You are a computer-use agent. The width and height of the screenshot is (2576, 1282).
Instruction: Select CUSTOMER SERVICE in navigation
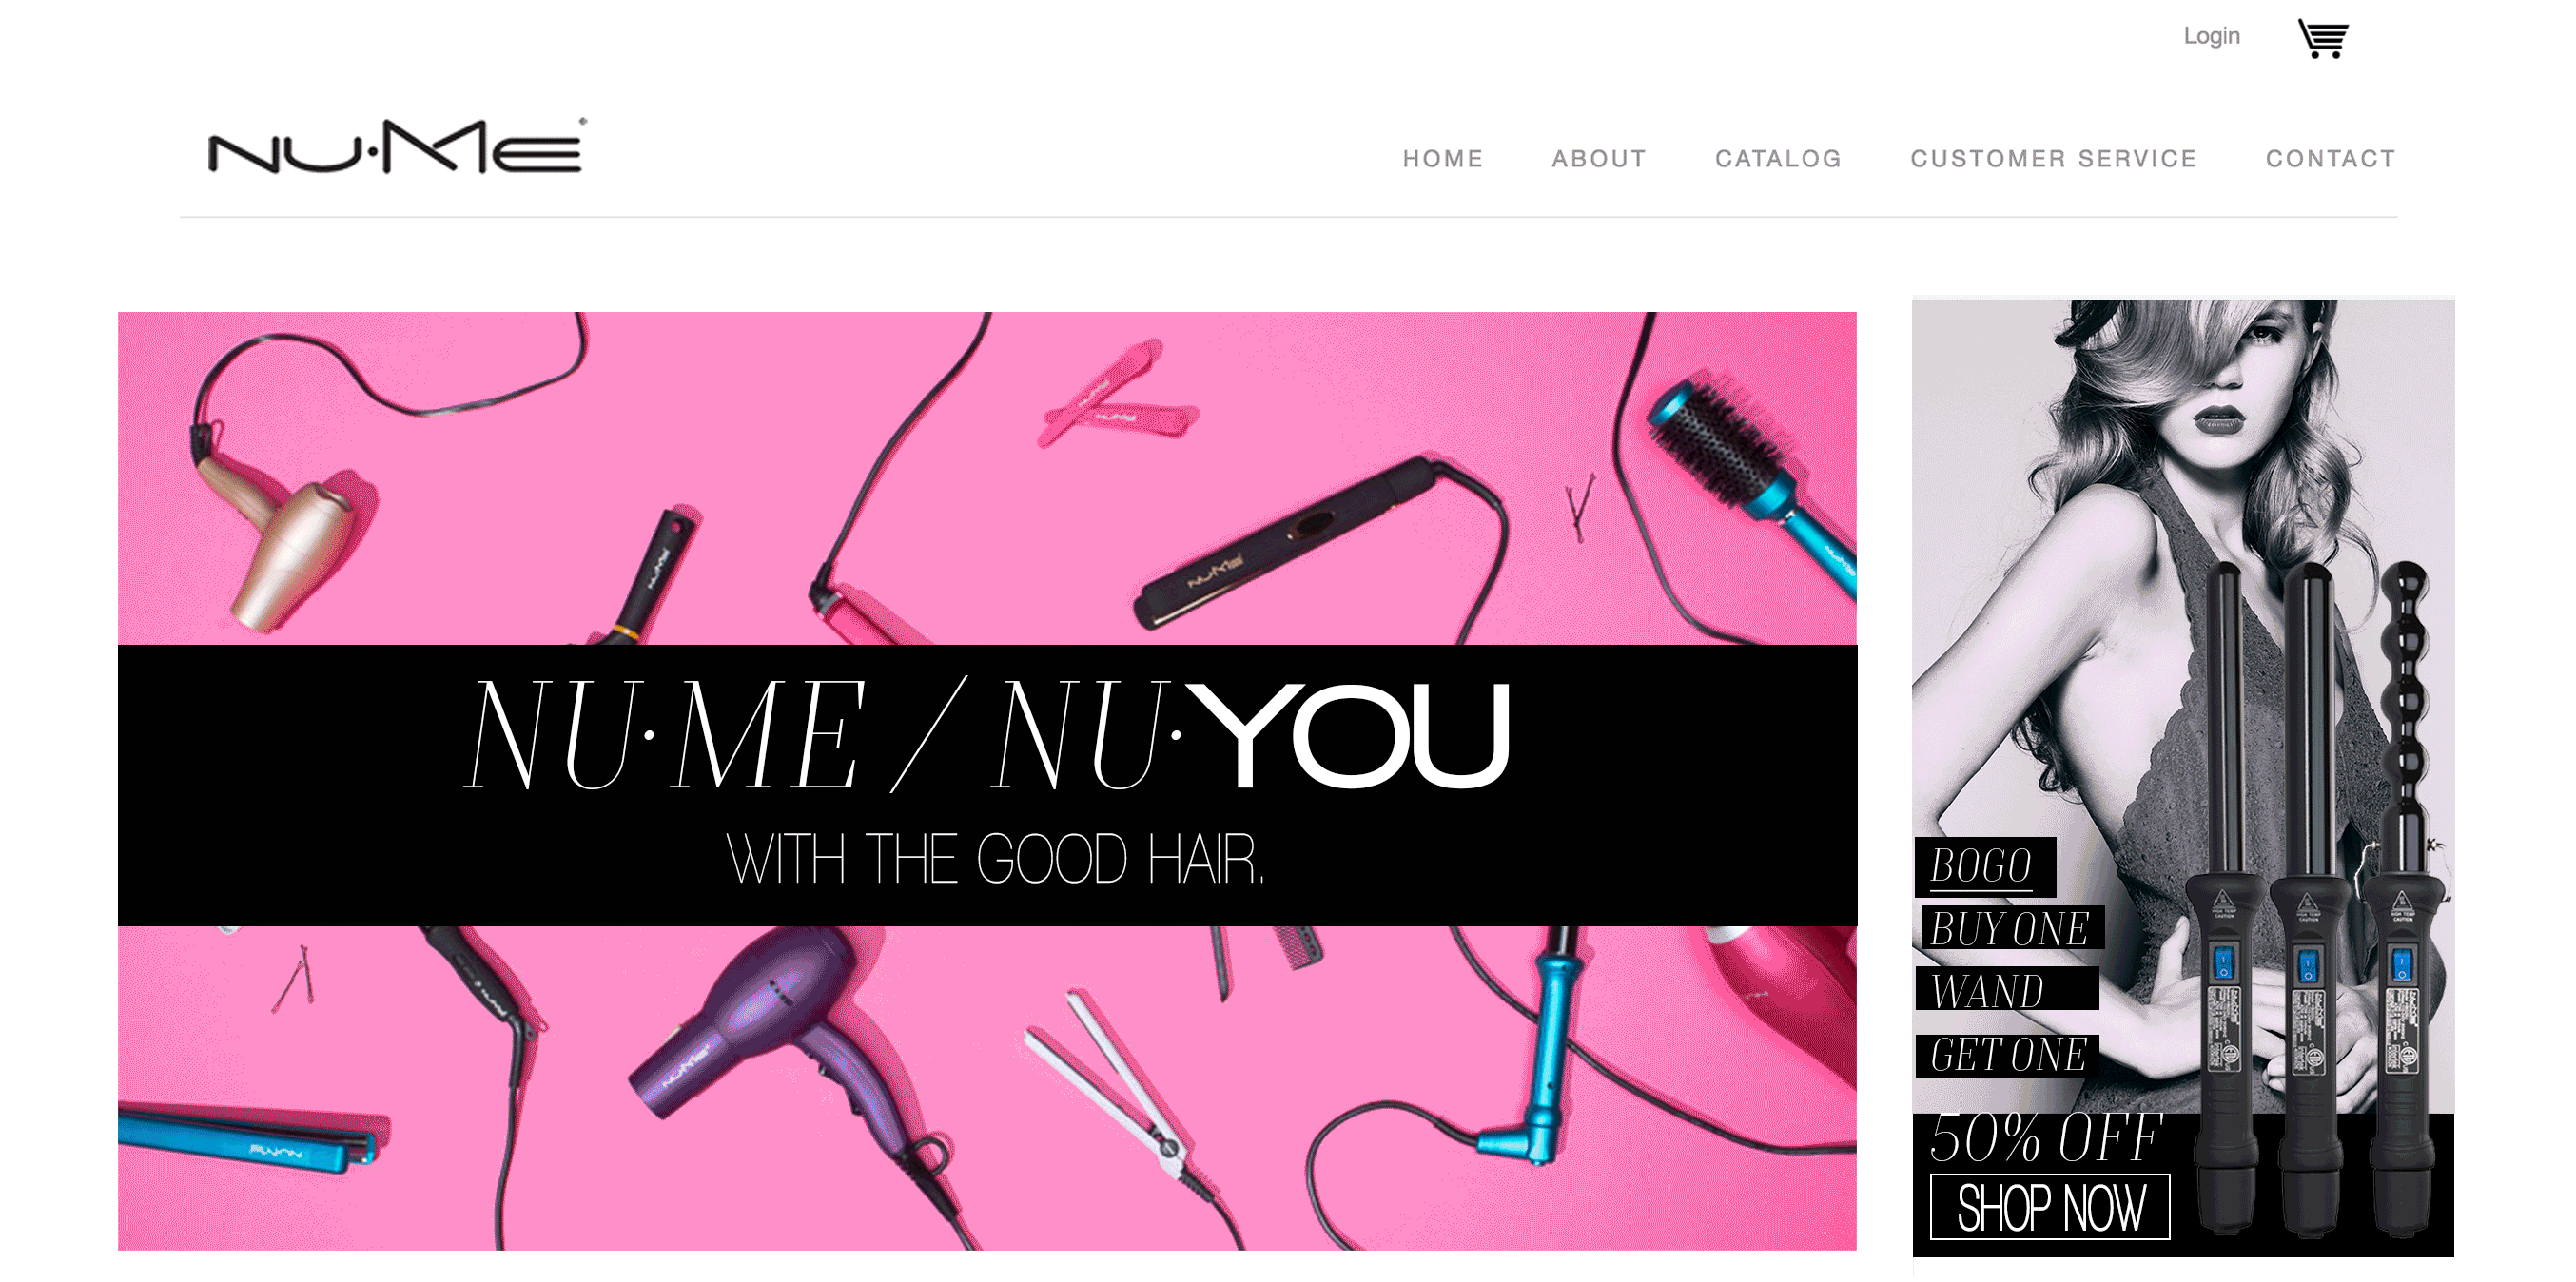coord(2053,159)
